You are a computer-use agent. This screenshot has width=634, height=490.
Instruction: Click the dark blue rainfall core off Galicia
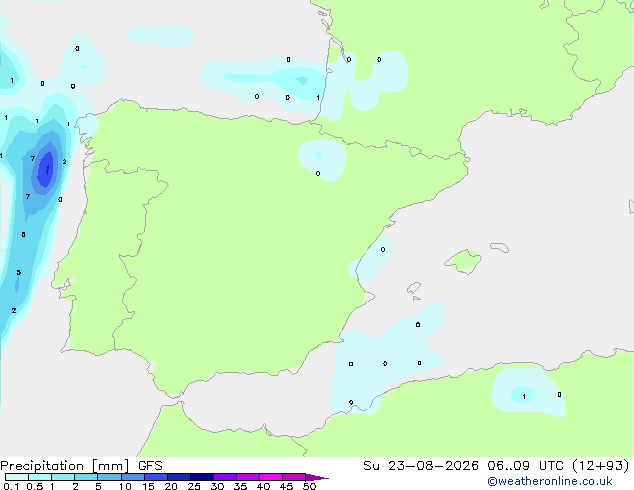point(46,169)
